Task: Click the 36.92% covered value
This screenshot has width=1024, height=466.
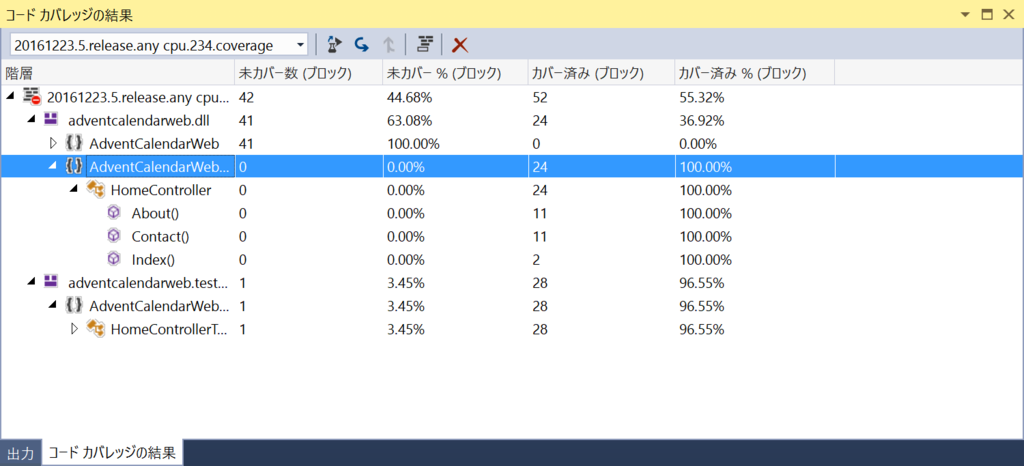Action: pyautogui.click(x=701, y=120)
